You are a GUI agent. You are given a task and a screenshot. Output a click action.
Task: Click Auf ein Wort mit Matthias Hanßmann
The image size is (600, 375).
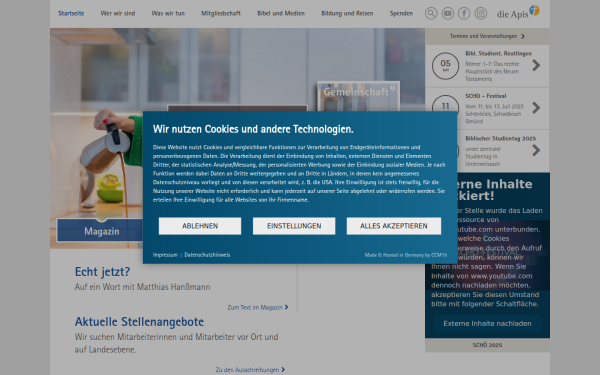click(142, 287)
